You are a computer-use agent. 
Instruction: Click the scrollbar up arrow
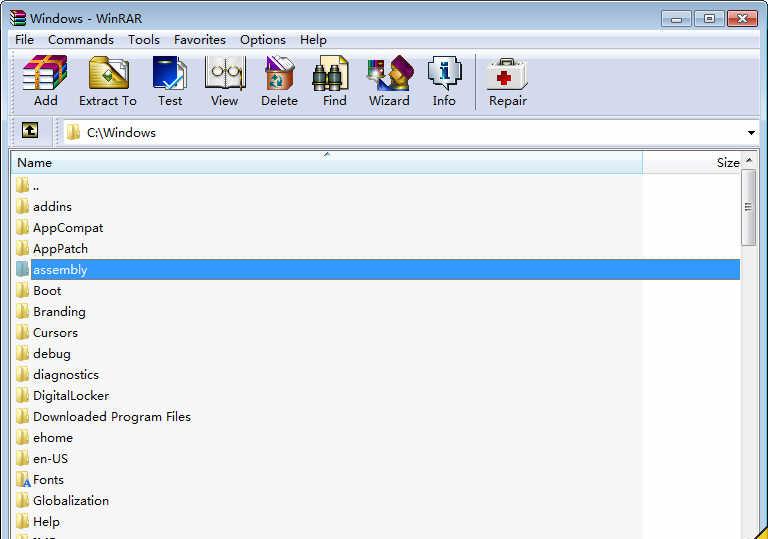click(x=749, y=160)
